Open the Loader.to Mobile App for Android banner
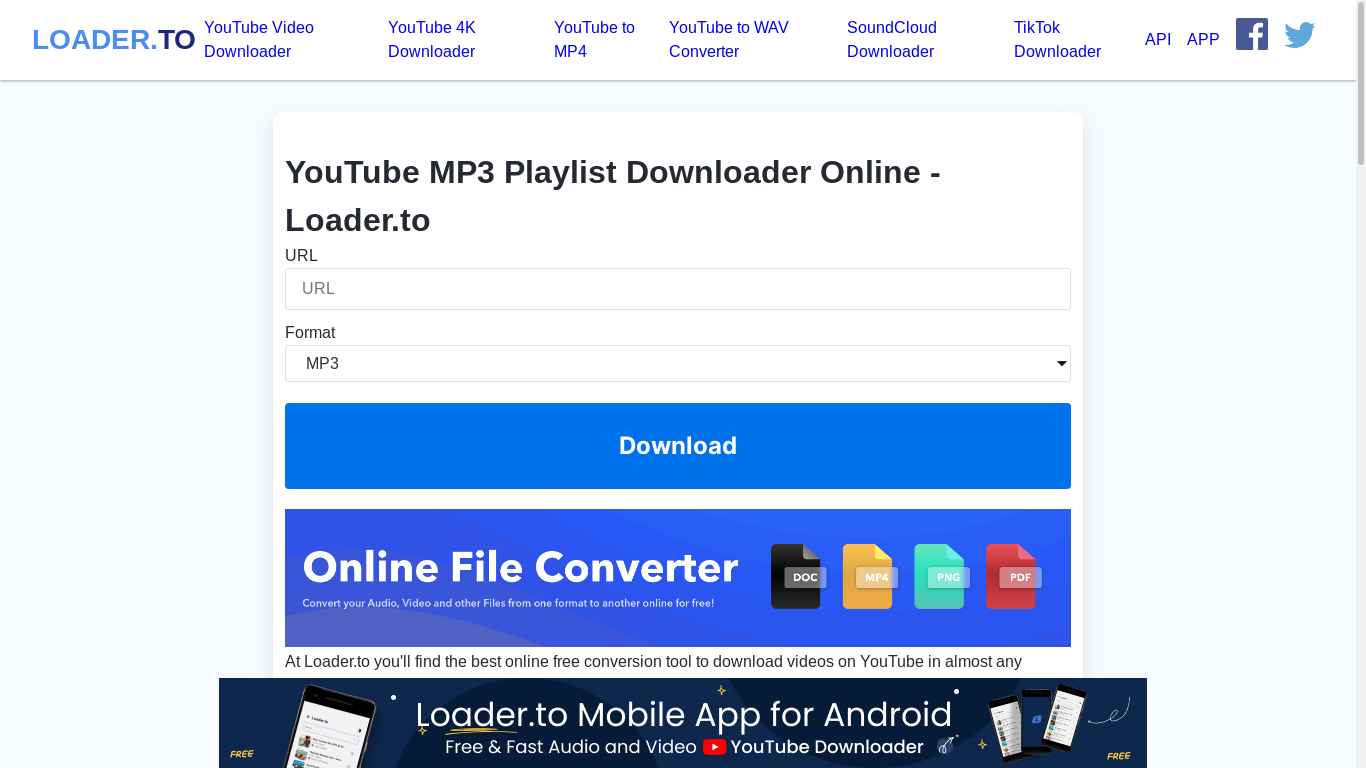 [683, 723]
